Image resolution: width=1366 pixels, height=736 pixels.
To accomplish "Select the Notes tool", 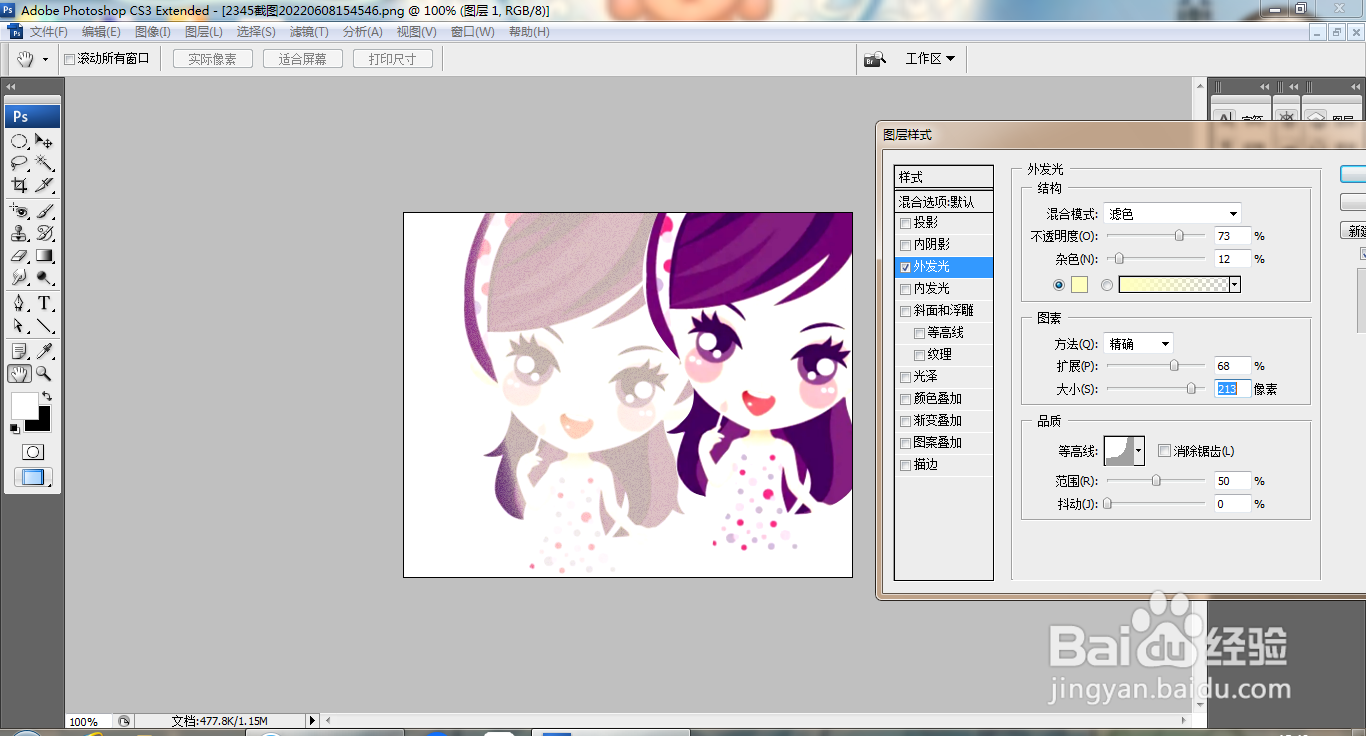I will pos(19,351).
